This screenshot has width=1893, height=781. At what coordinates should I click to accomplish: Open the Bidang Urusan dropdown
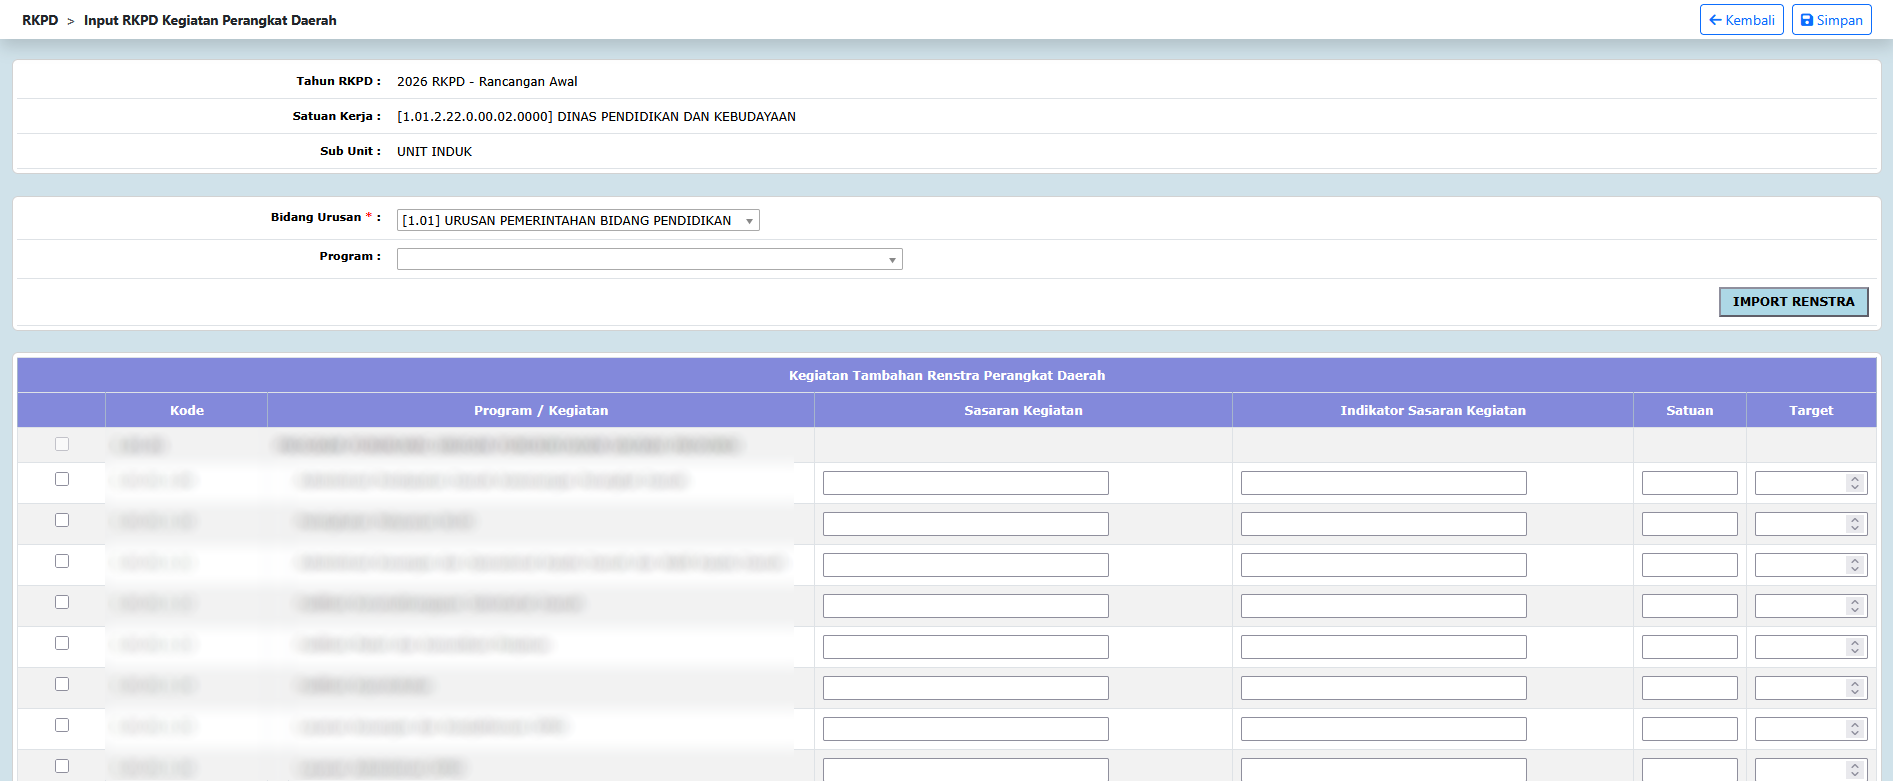578,220
